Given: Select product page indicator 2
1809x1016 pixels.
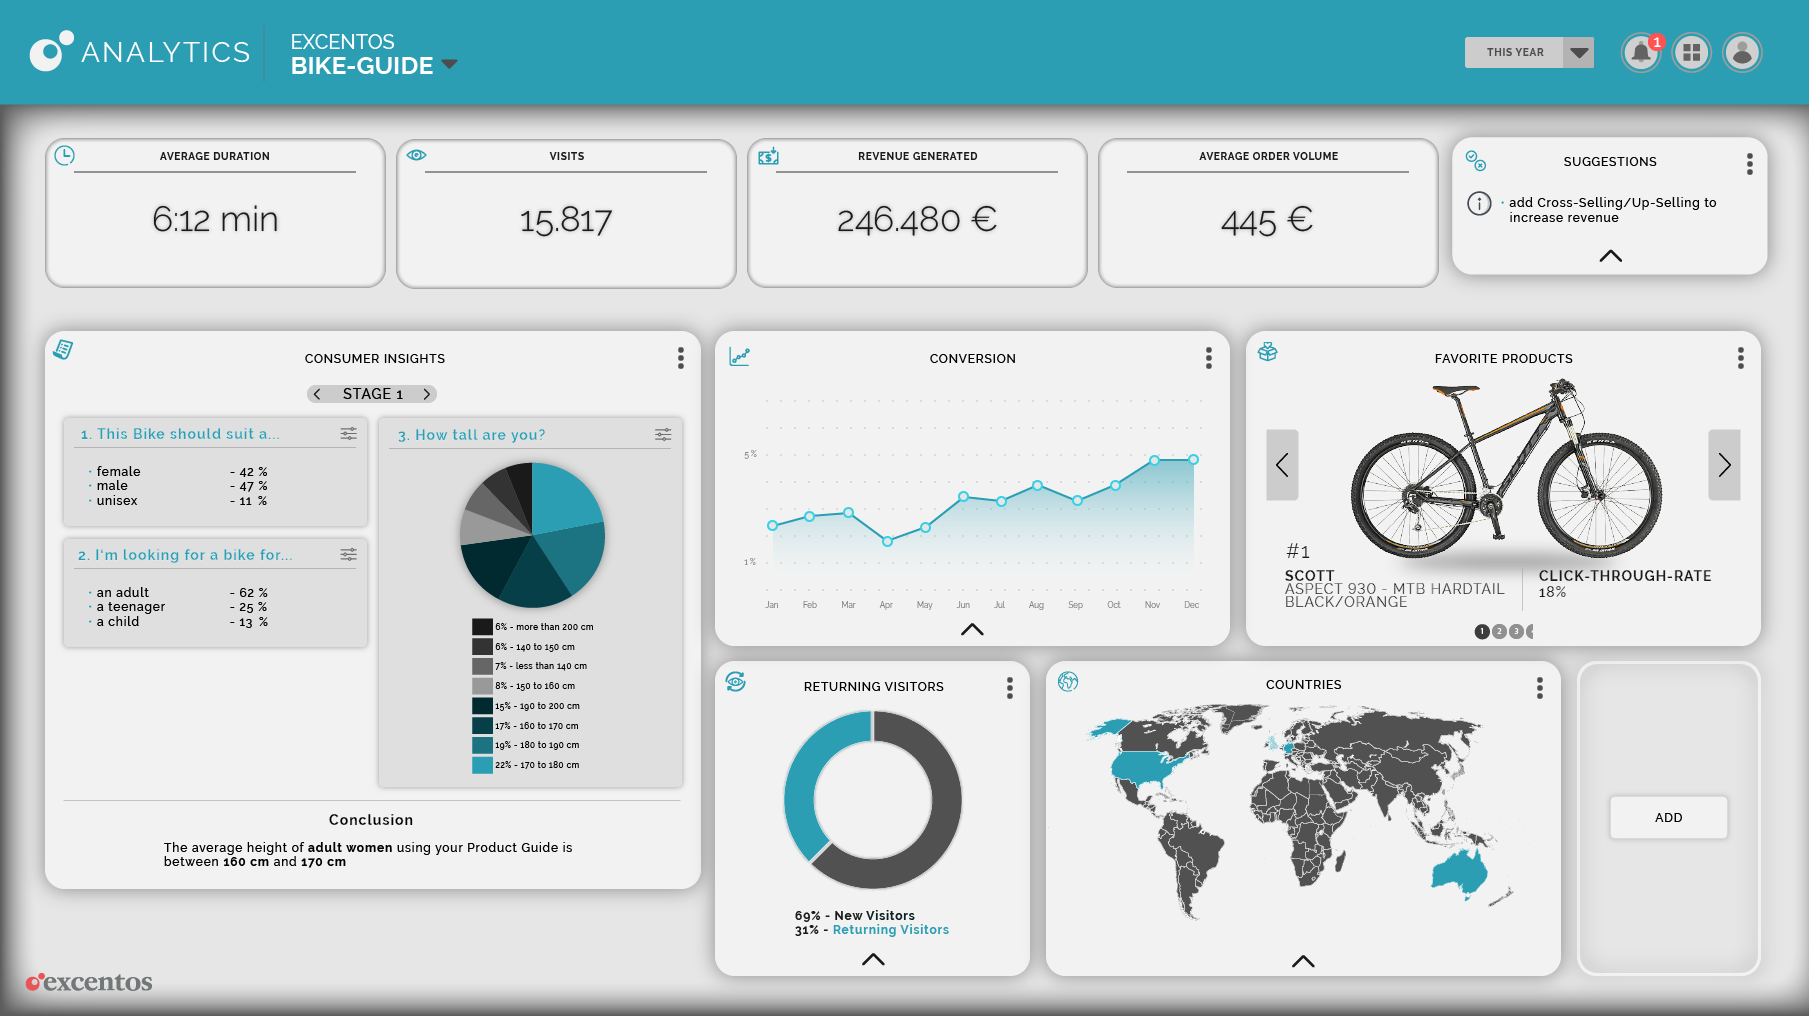Looking at the screenshot, I should pos(1499,631).
